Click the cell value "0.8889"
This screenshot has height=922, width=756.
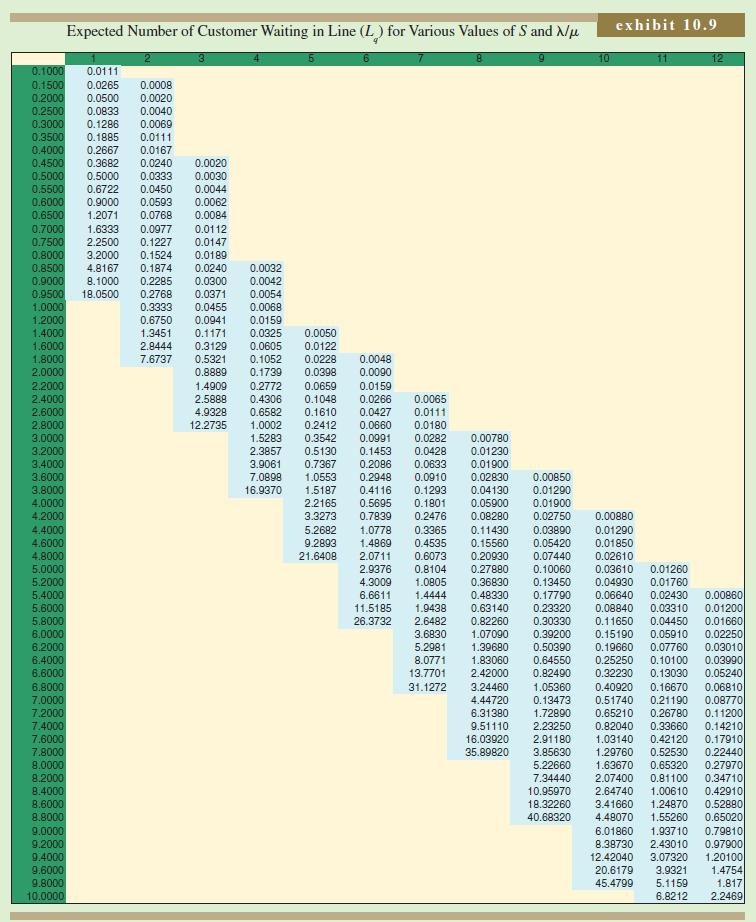[x=211, y=372]
